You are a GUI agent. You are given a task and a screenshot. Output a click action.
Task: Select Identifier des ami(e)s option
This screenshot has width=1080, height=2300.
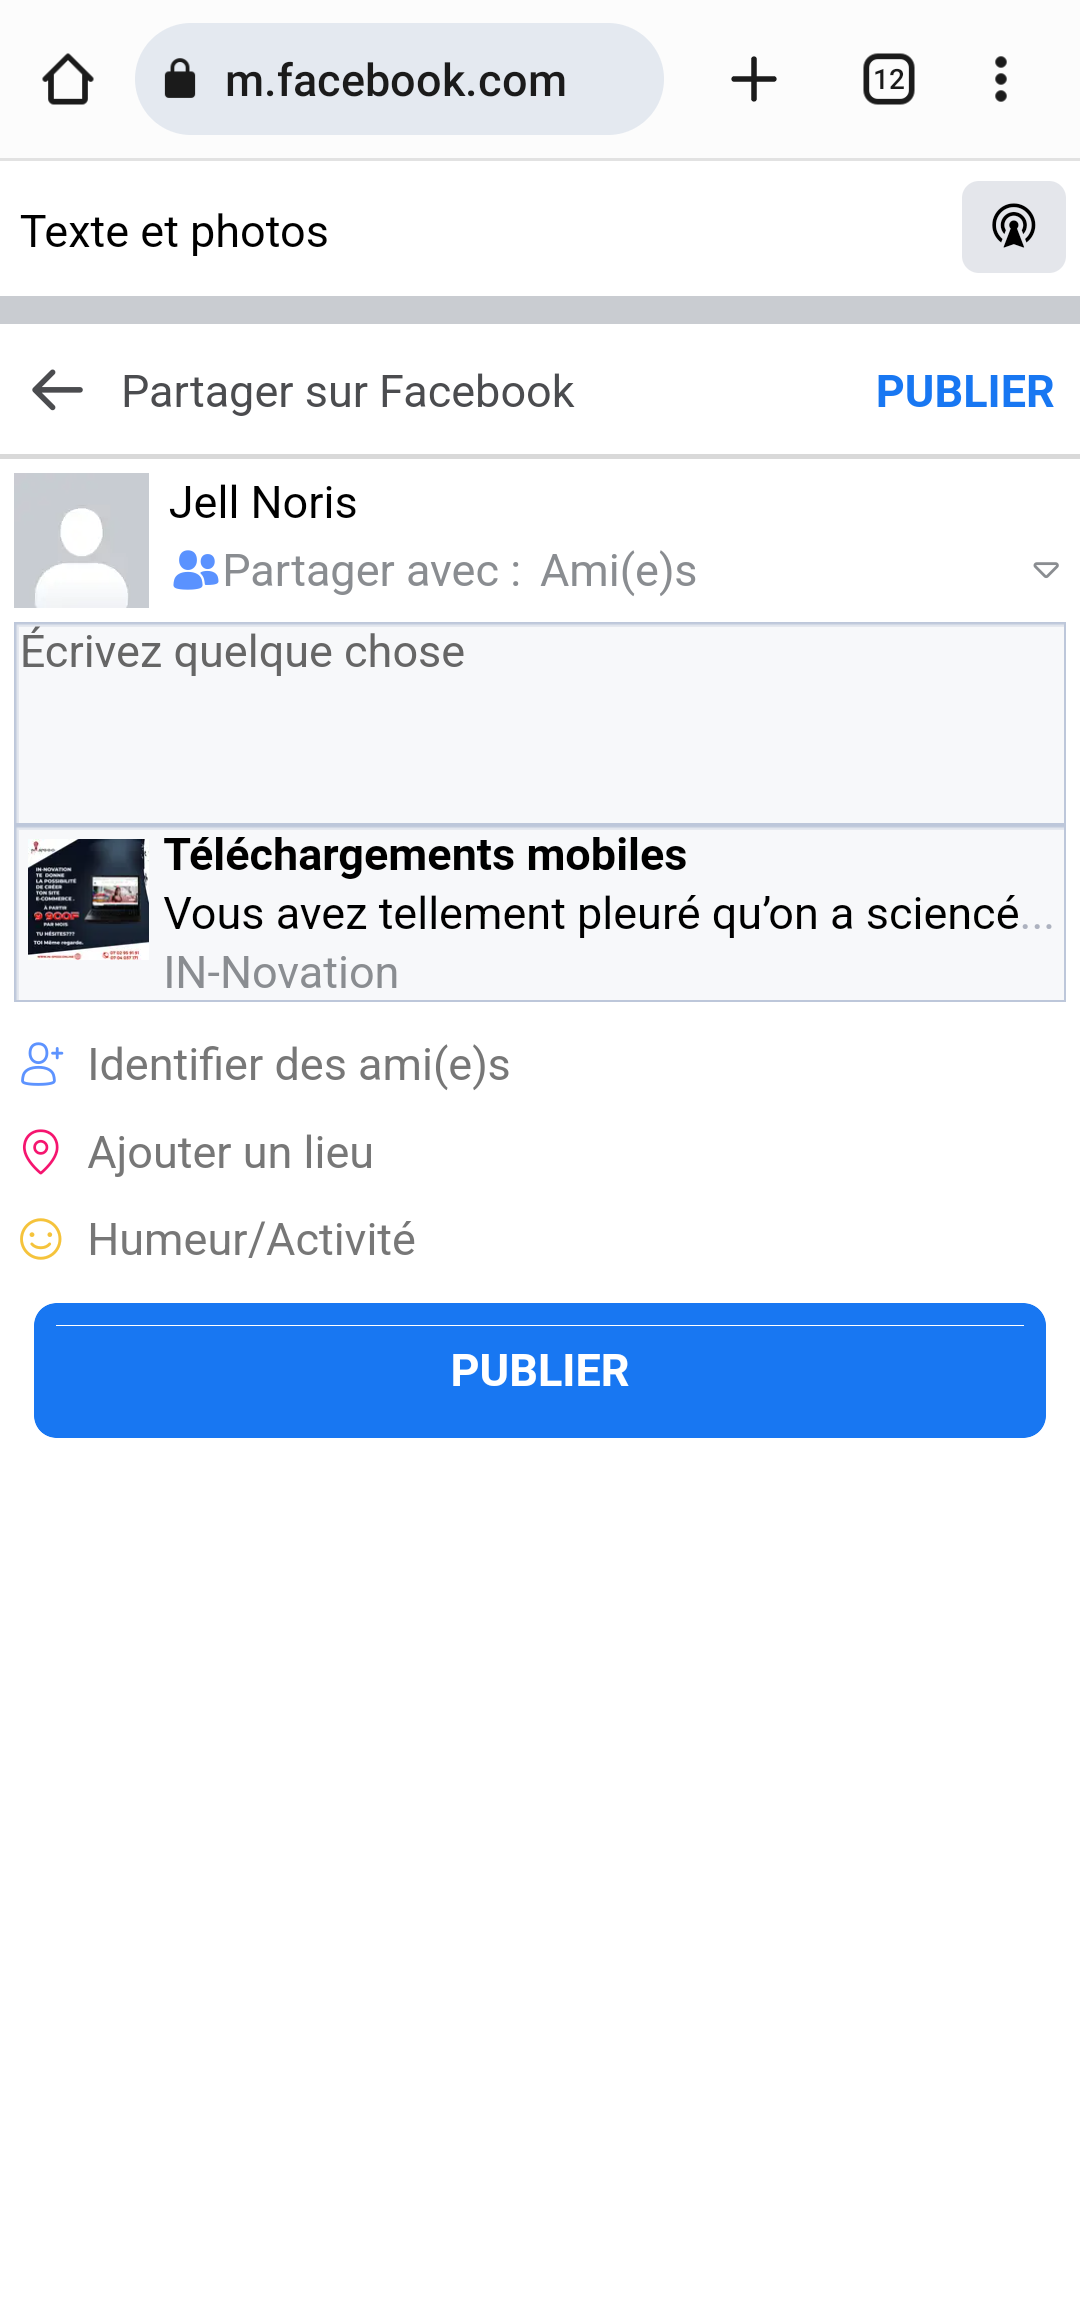tap(298, 1065)
